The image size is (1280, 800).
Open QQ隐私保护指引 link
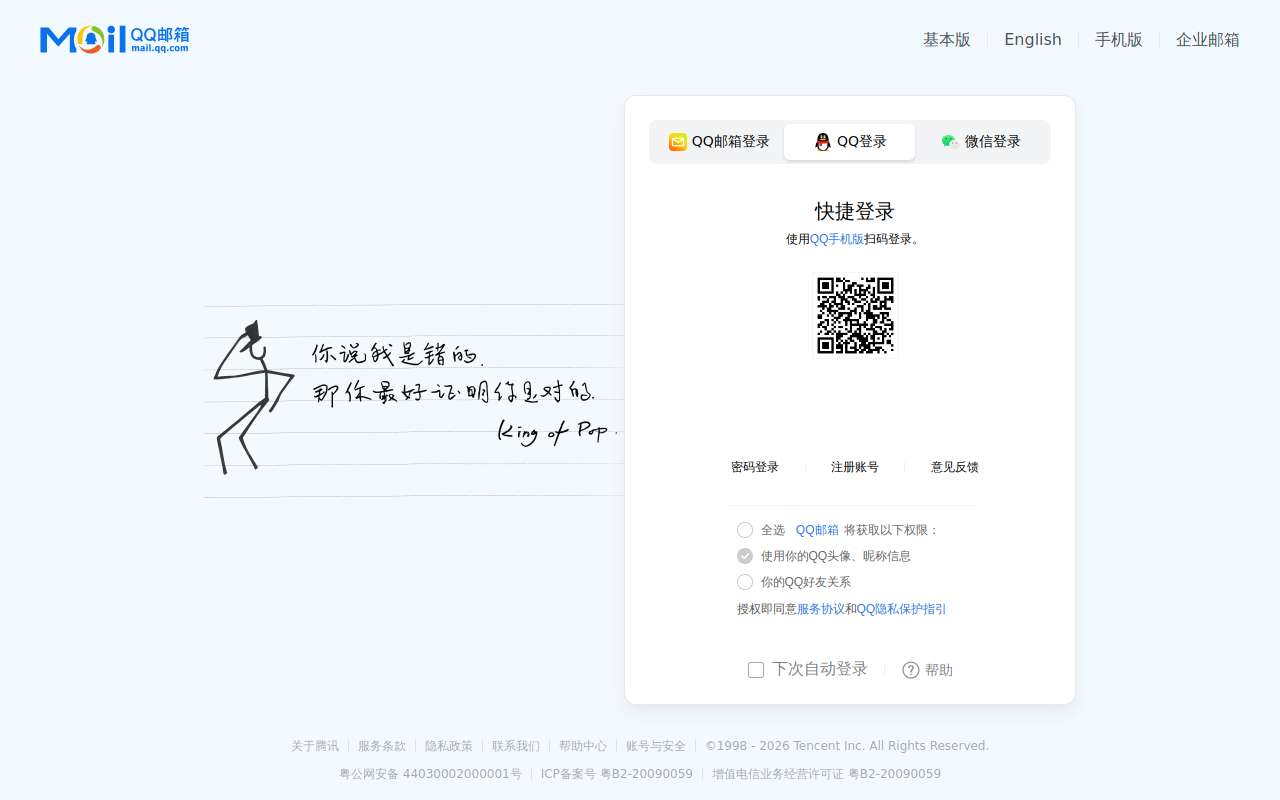902,609
